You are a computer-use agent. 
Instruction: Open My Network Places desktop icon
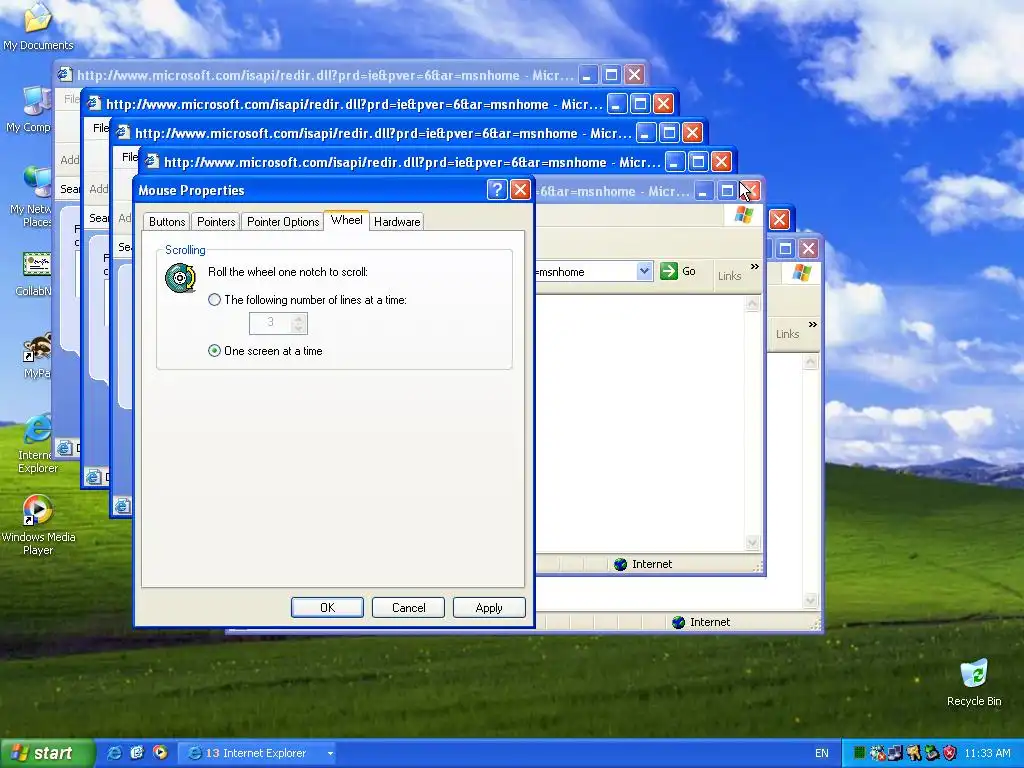[31, 196]
